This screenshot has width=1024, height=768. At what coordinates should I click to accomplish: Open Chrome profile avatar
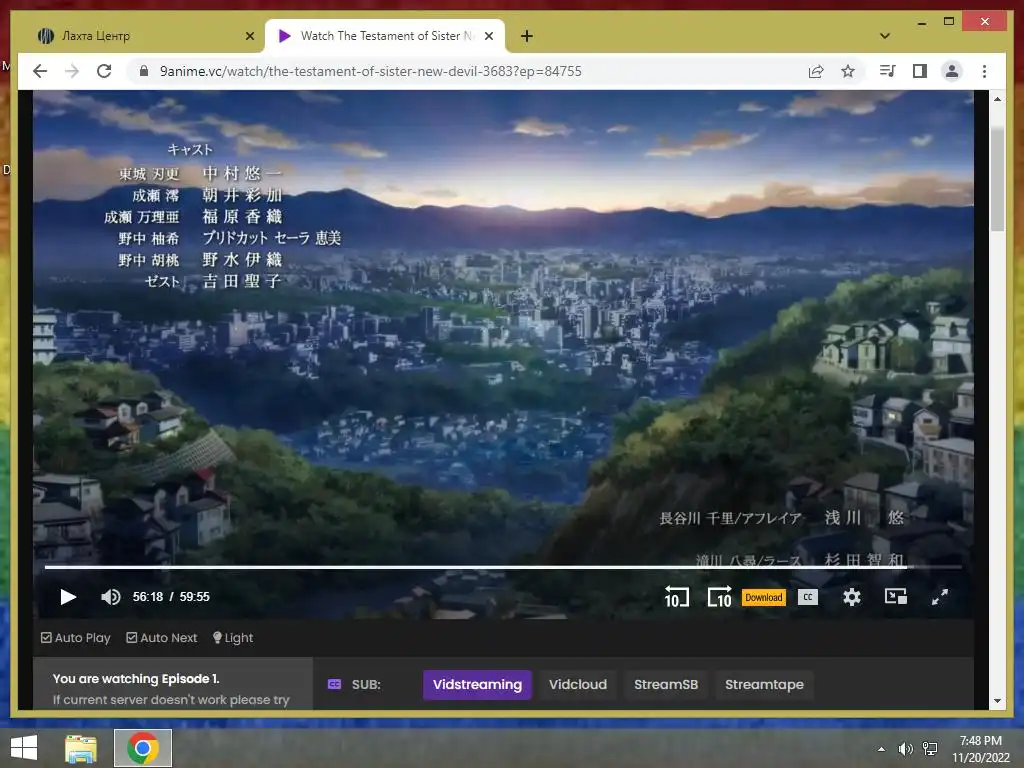(952, 71)
